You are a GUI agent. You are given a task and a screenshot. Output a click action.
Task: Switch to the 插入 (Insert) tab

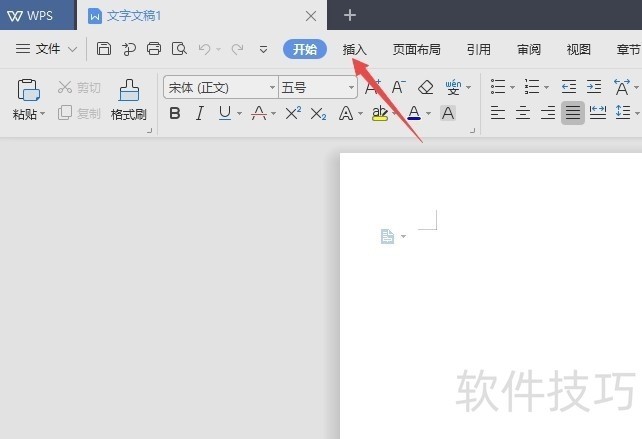click(355, 50)
